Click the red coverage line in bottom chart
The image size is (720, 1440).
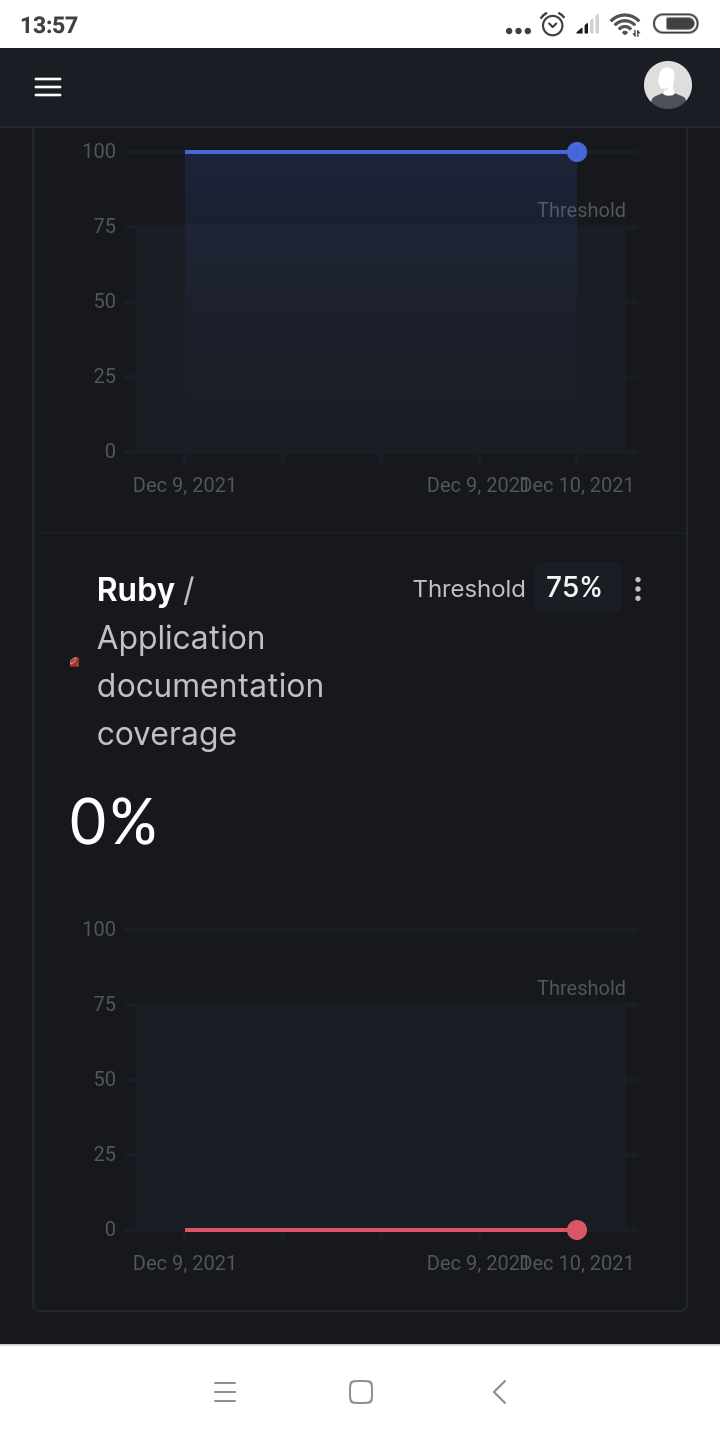(x=380, y=1230)
